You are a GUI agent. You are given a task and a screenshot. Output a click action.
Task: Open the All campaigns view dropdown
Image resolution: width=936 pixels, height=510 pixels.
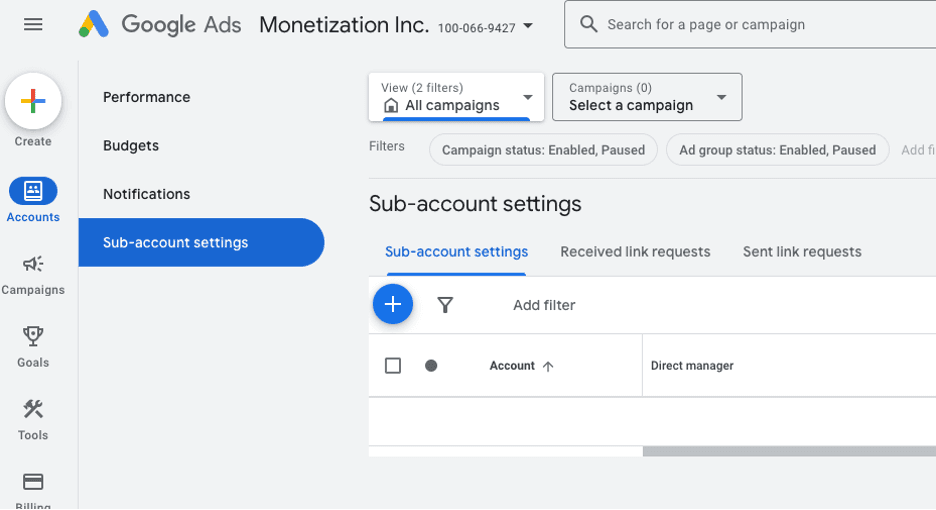click(x=456, y=97)
